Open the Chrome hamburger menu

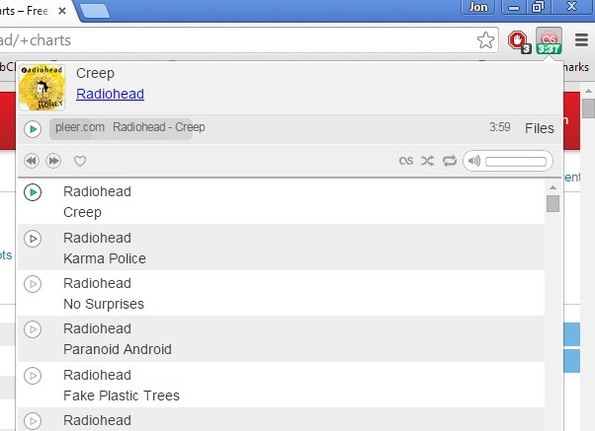pyautogui.click(x=581, y=40)
